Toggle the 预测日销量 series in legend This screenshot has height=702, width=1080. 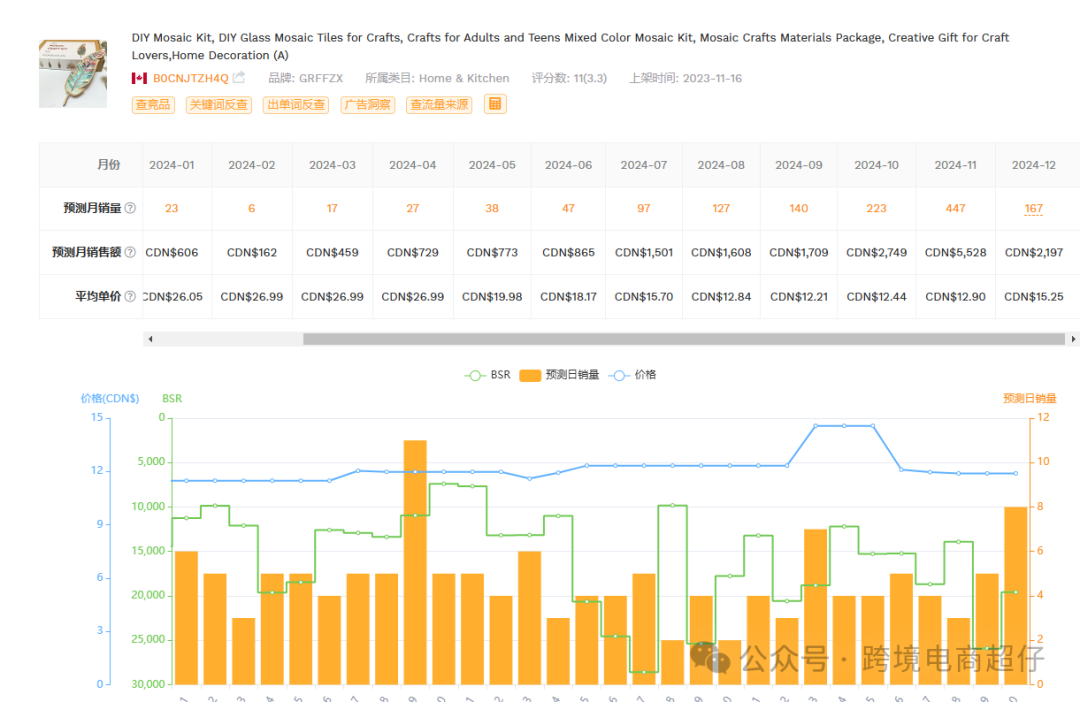tap(560, 375)
